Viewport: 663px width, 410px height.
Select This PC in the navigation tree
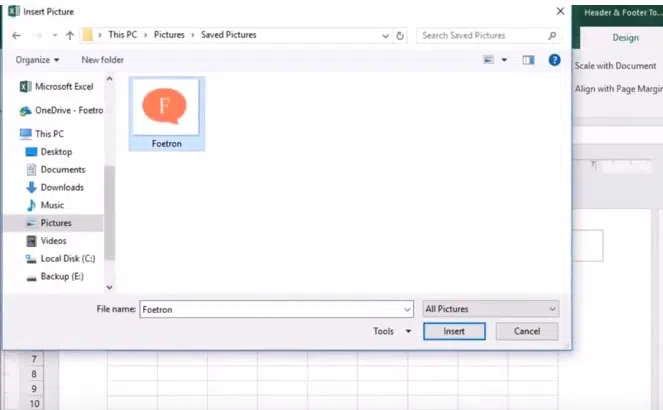42,134
